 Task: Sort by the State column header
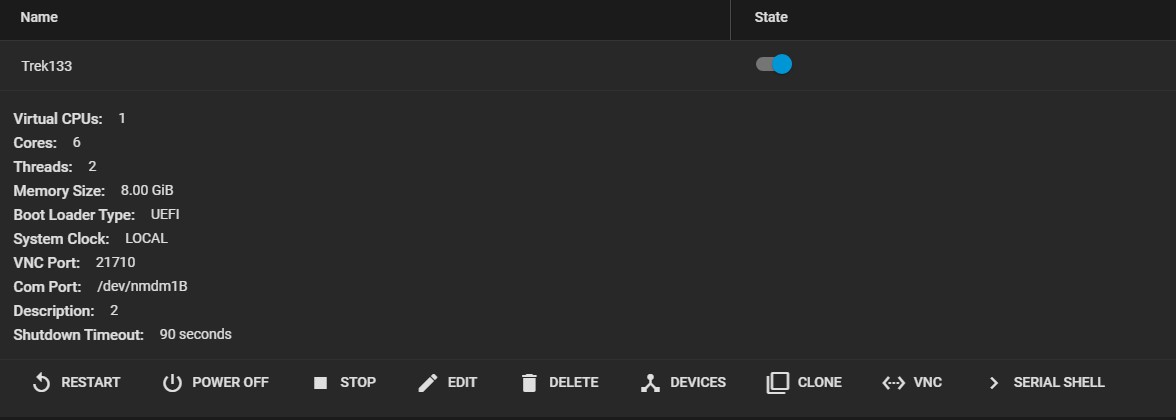click(771, 17)
